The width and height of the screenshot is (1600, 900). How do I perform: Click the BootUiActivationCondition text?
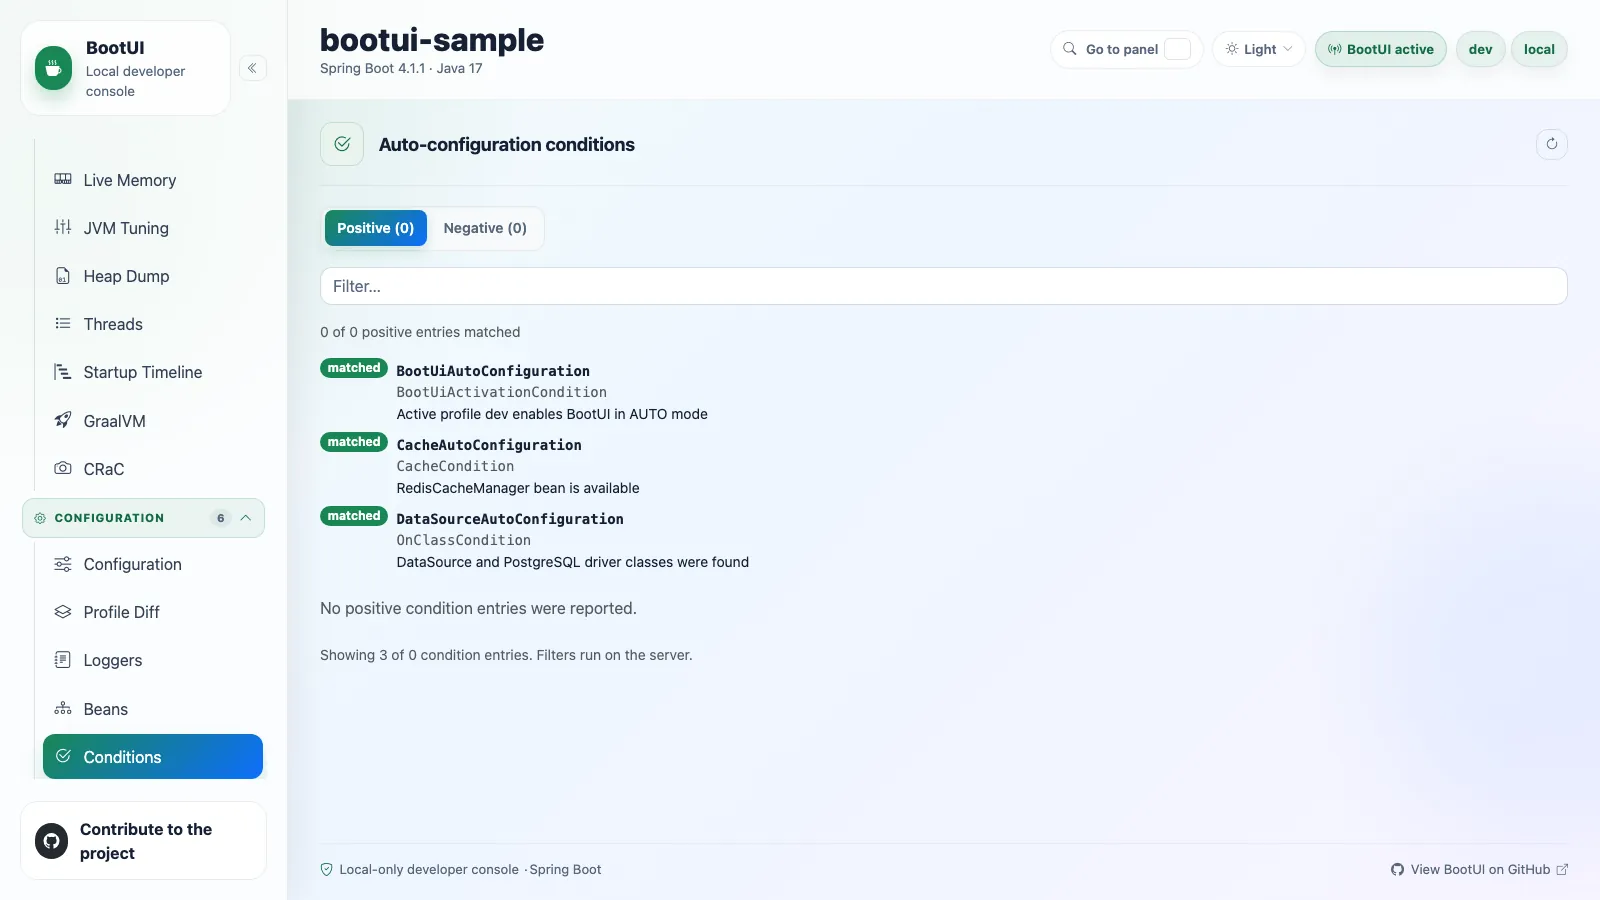tap(502, 392)
